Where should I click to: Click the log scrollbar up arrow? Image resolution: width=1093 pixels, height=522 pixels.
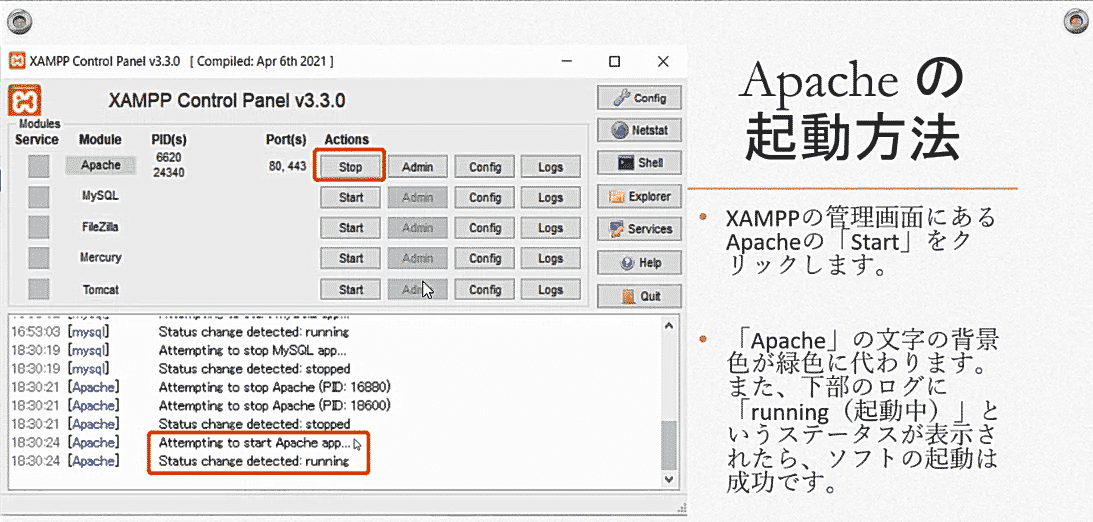coord(668,325)
